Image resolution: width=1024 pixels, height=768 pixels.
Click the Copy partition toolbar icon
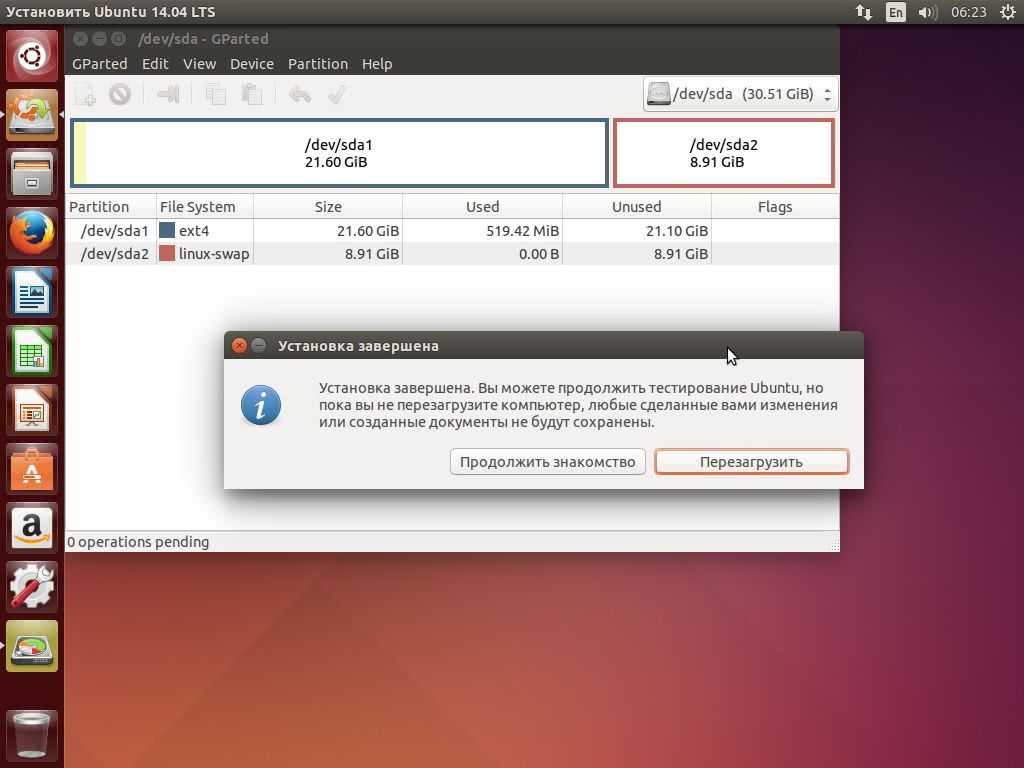click(x=215, y=94)
